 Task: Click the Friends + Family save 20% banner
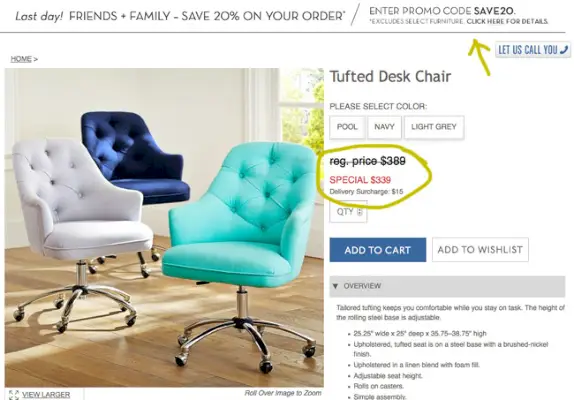pyautogui.click(x=180, y=16)
